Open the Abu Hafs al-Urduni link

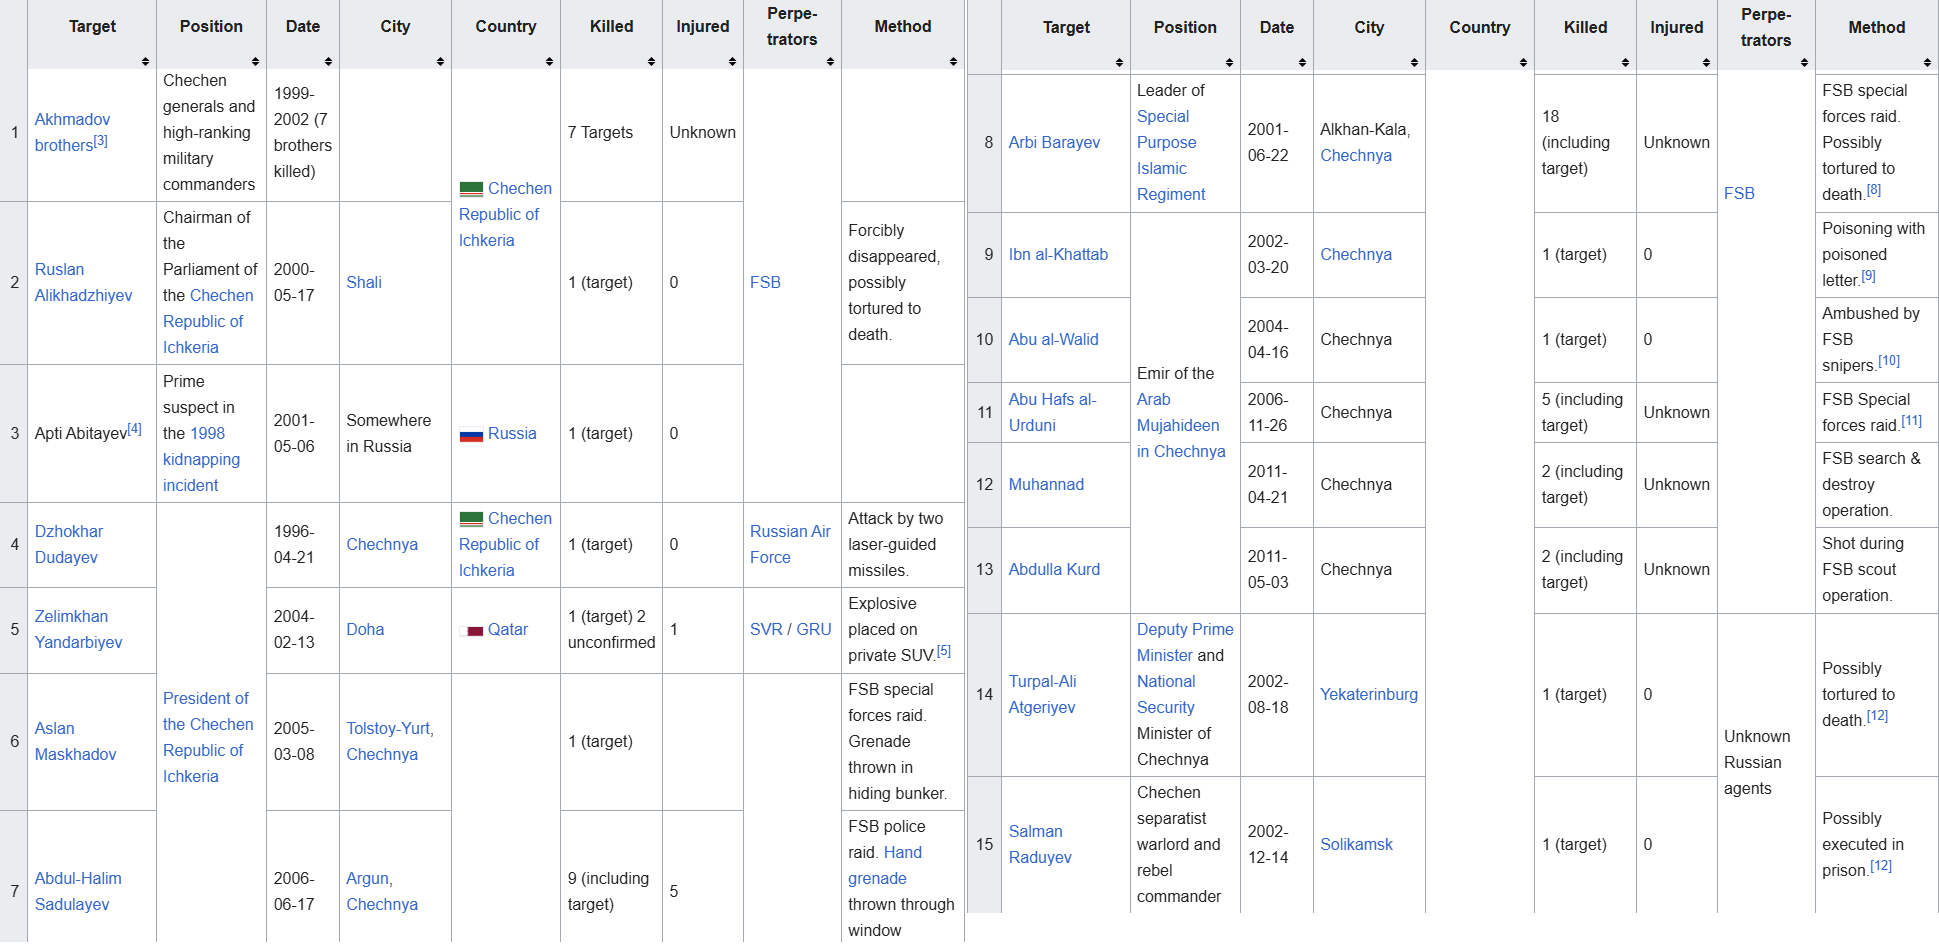pyautogui.click(x=1052, y=412)
